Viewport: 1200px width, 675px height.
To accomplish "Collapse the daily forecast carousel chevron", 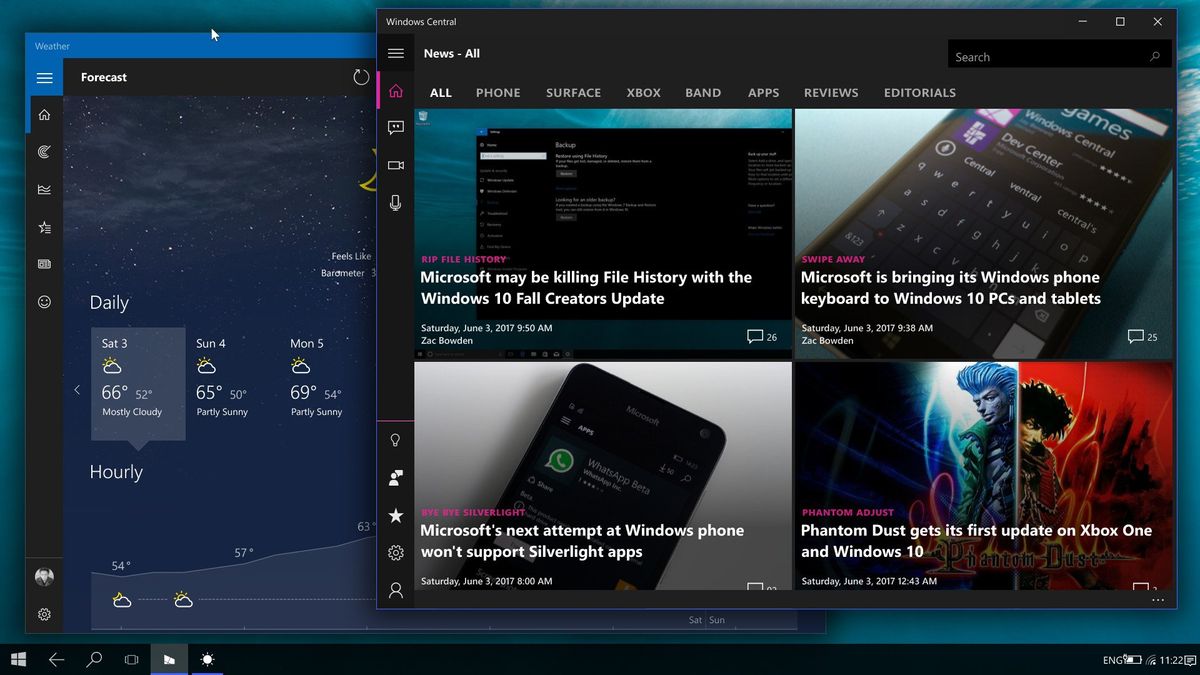I will [x=77, y=390].
